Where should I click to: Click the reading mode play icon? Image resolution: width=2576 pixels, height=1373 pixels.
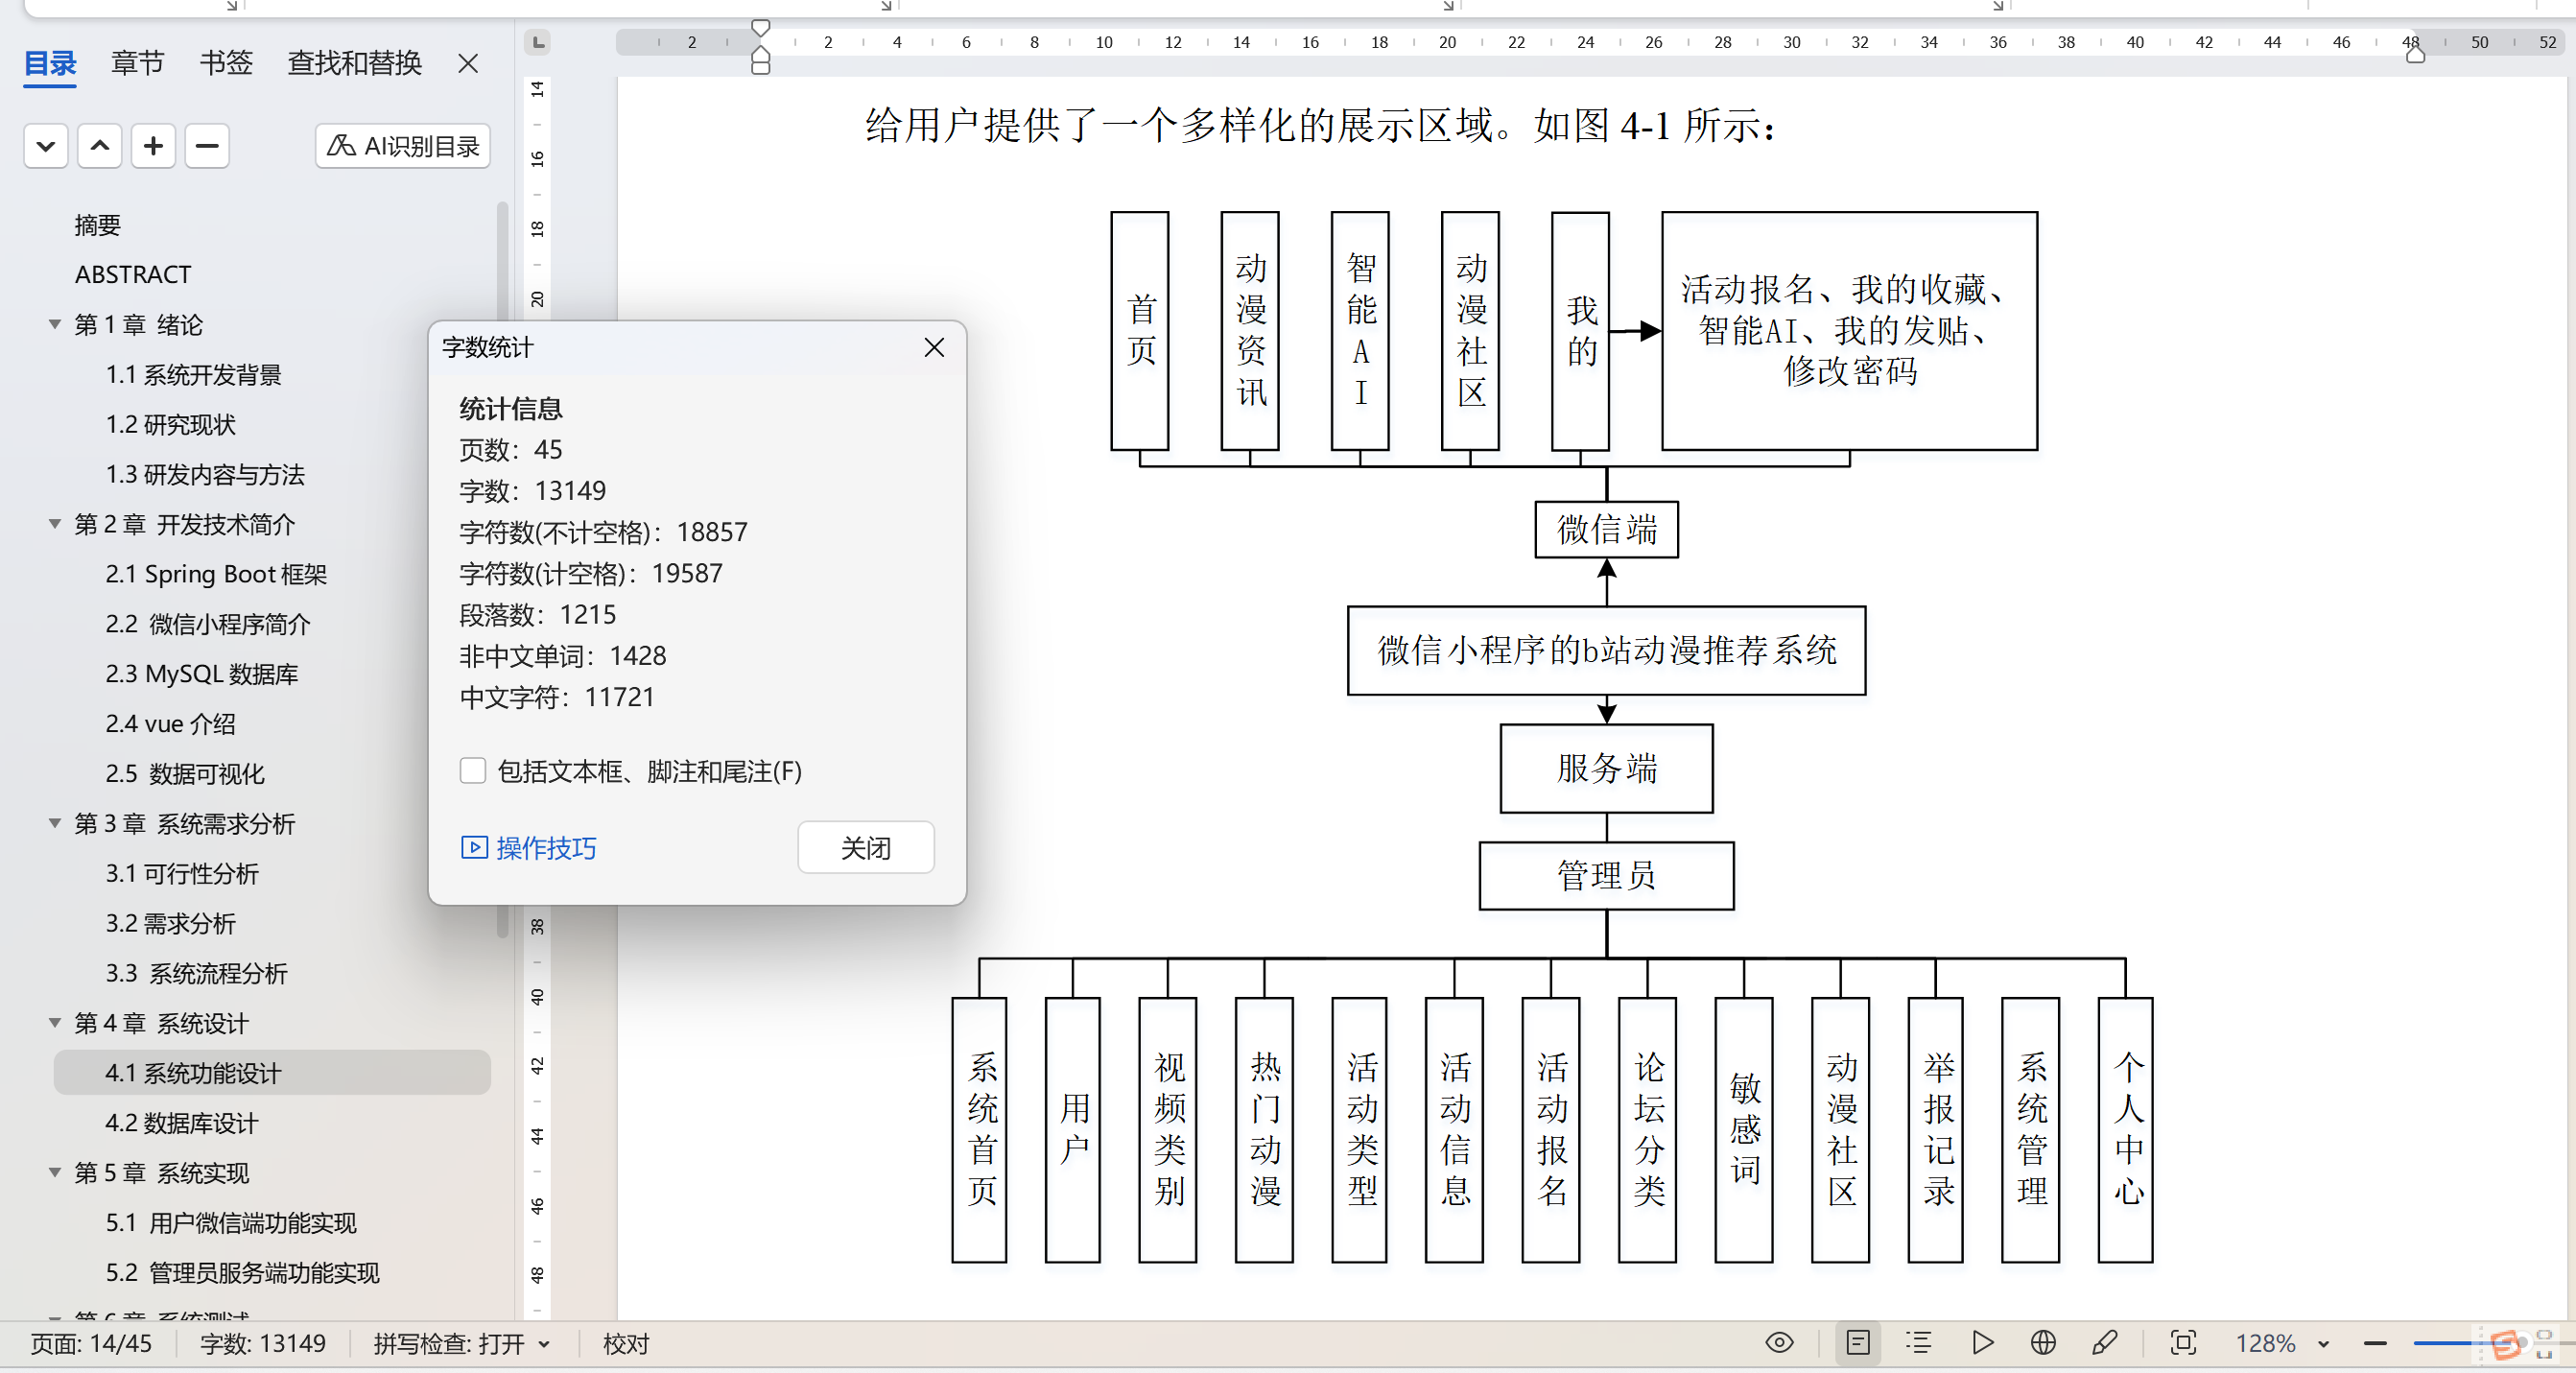pyautogui.click(x=1981, y=1342)
